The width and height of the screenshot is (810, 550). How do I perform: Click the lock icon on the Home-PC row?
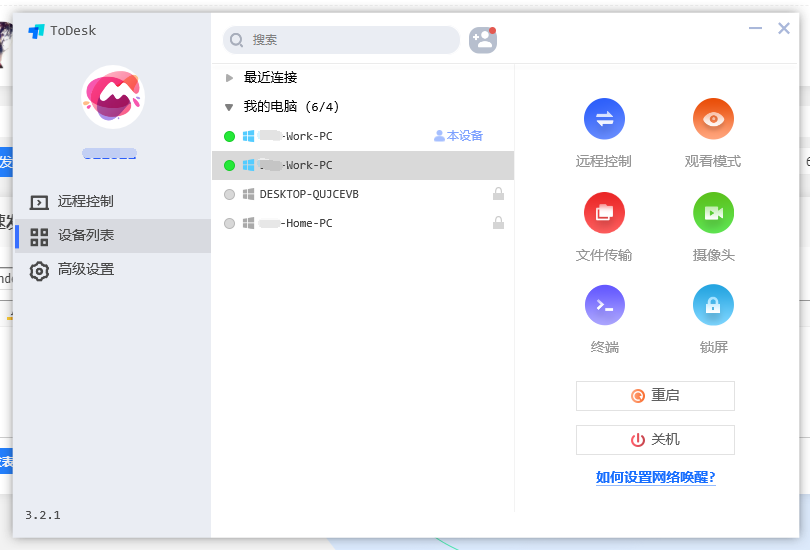(x=499, y=223)
